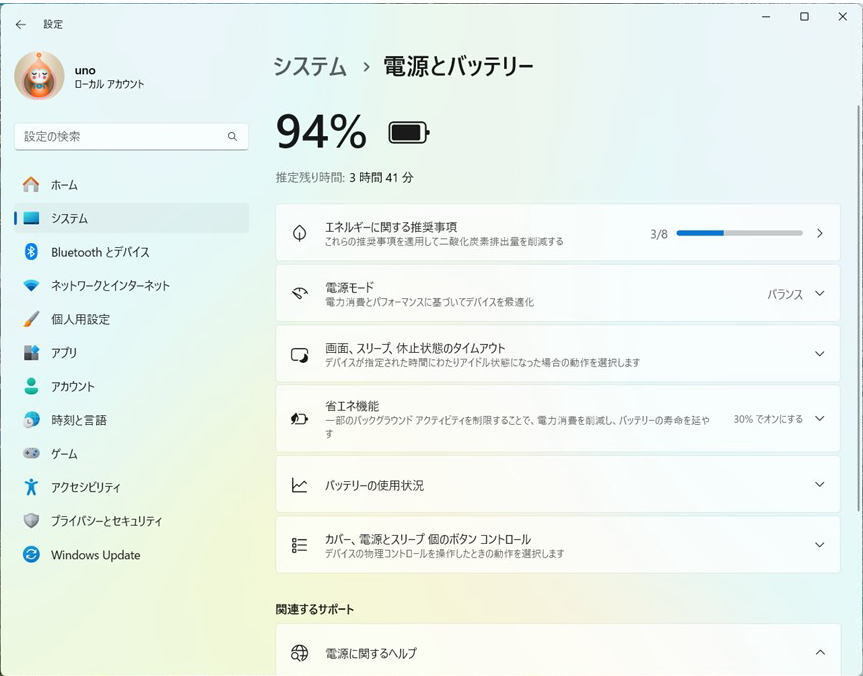This screenshot has height=676, width=863.
Task: Click the network Wi-Fi icon
Action: coord(31,286)
